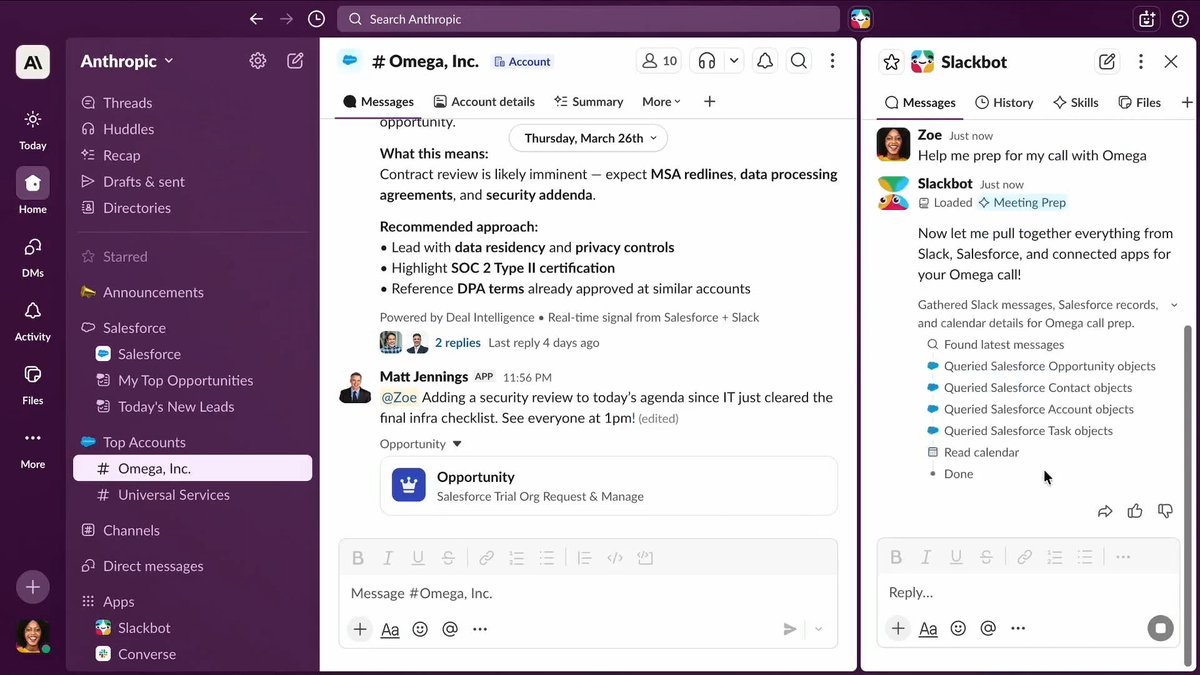The height and width of the screenshot is (675, 1200).
Task: Click the Search Anthropic field
Action: [588, 19]
